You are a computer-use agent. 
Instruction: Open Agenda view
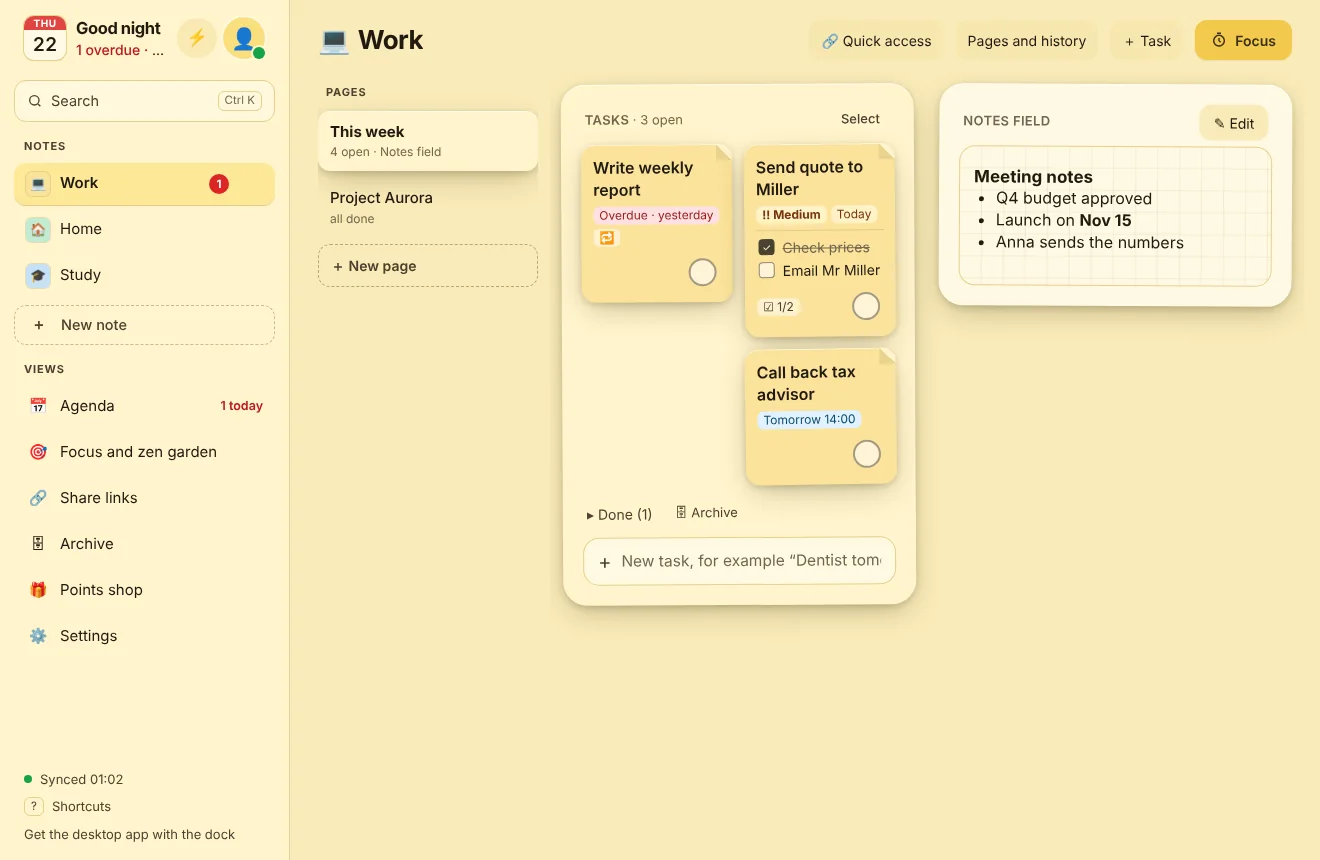pos(145,406)
